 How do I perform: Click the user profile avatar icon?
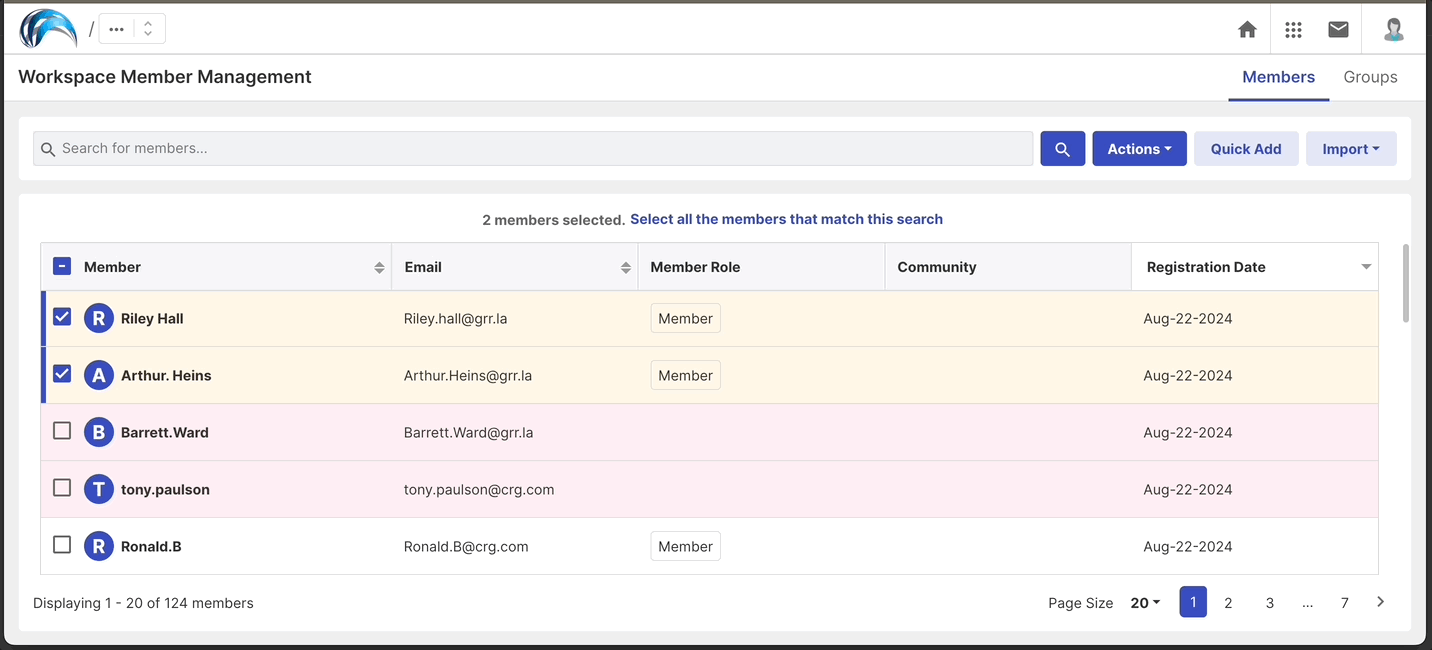(1393, 29)
